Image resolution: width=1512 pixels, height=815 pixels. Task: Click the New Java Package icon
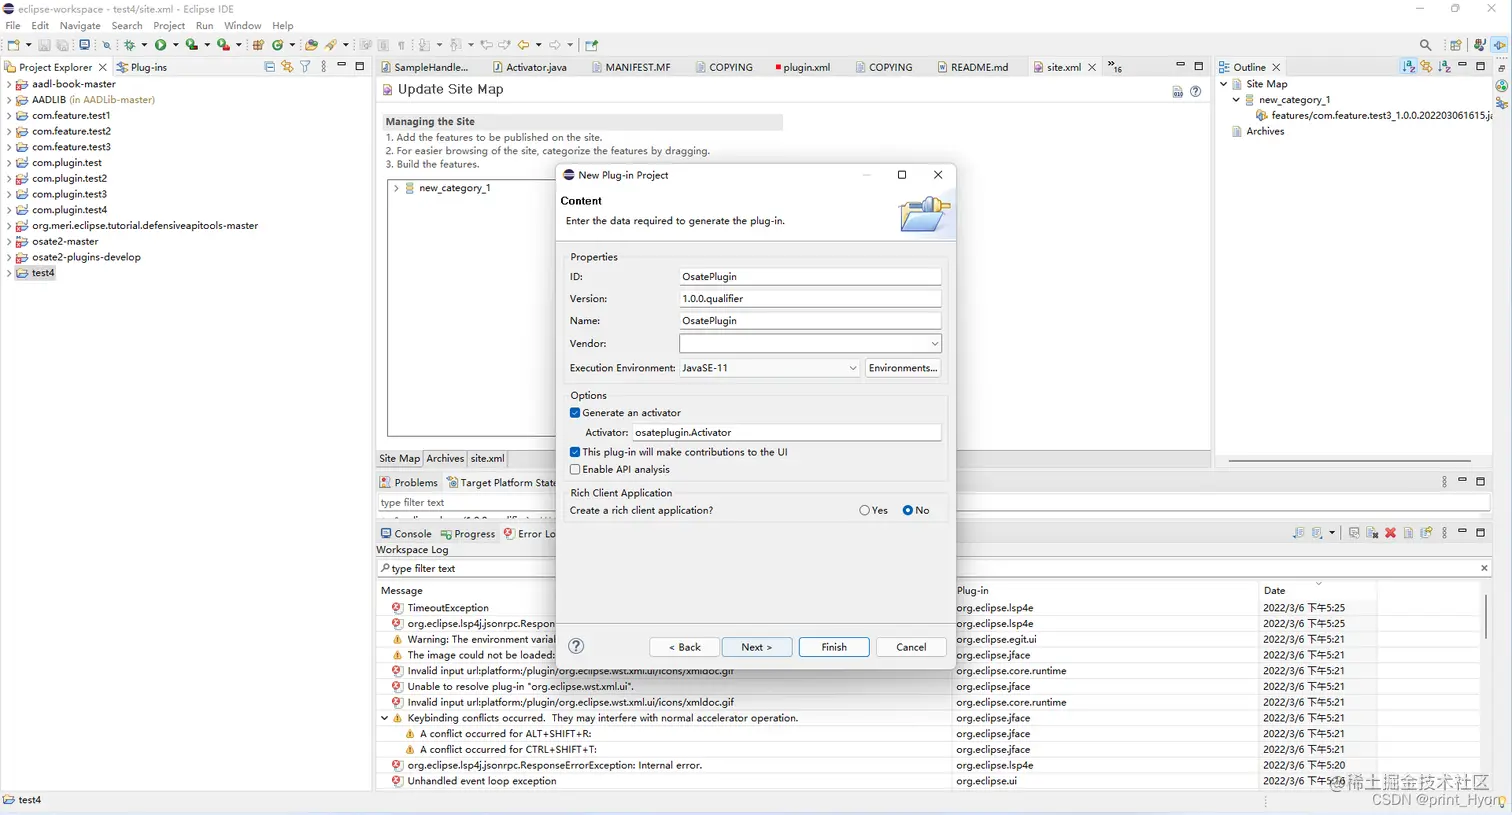point(258,45)
